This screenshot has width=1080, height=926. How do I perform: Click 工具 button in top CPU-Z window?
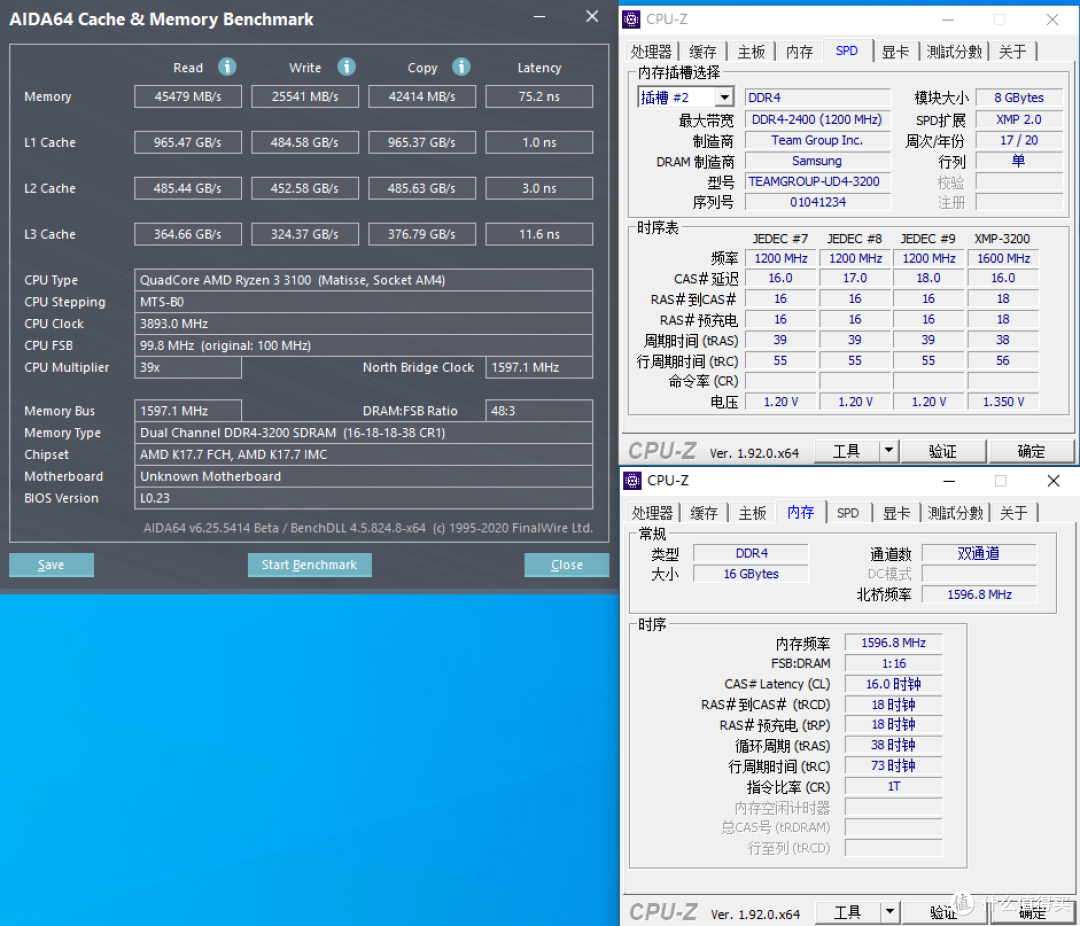847,451
